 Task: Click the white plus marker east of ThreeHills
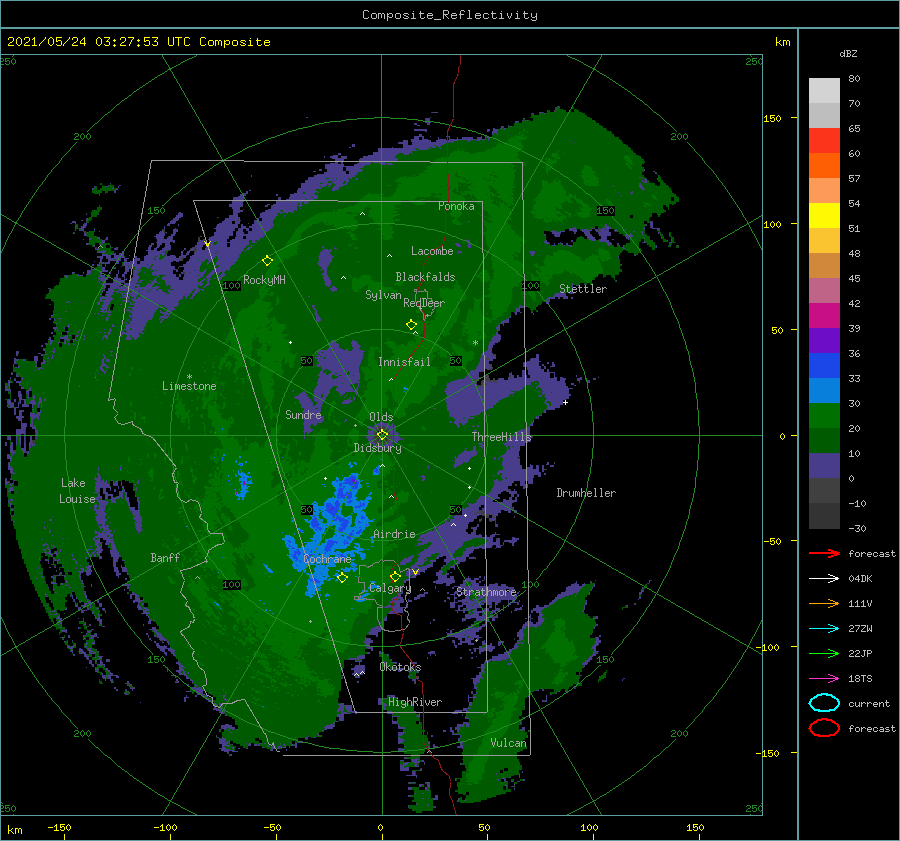[x=565, y=402]
